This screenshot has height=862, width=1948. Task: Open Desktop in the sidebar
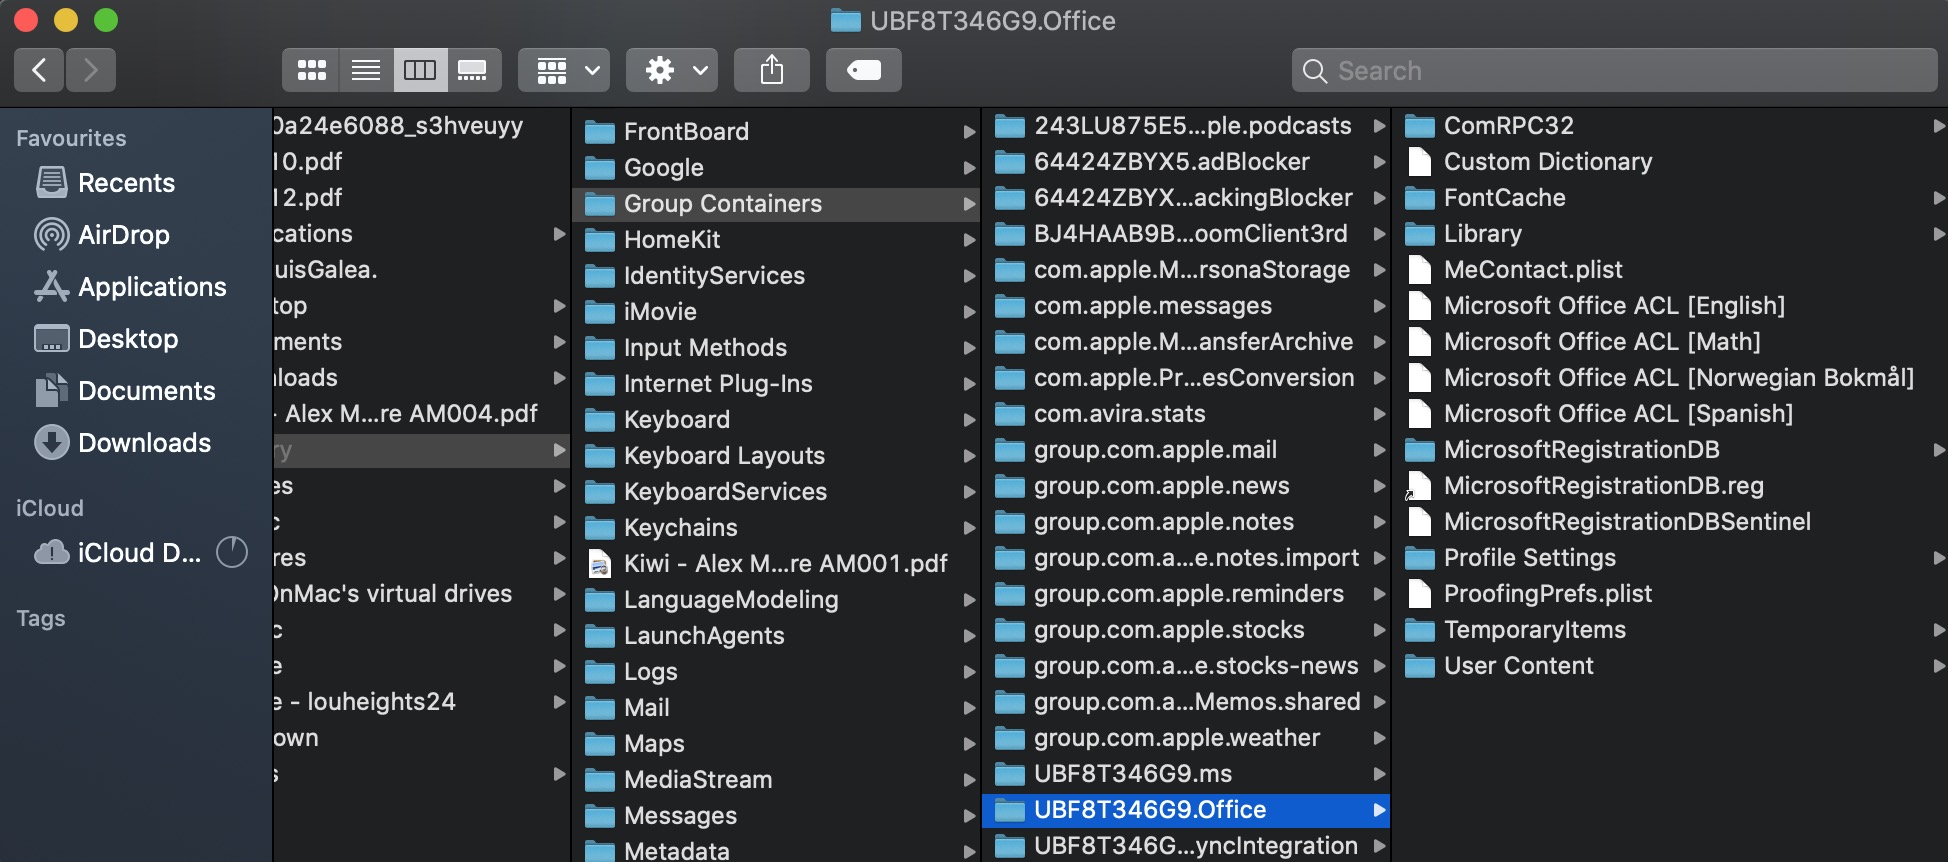128,339
